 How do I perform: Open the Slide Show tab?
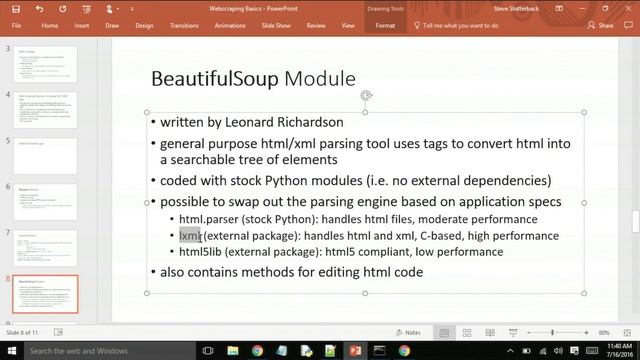276,25
